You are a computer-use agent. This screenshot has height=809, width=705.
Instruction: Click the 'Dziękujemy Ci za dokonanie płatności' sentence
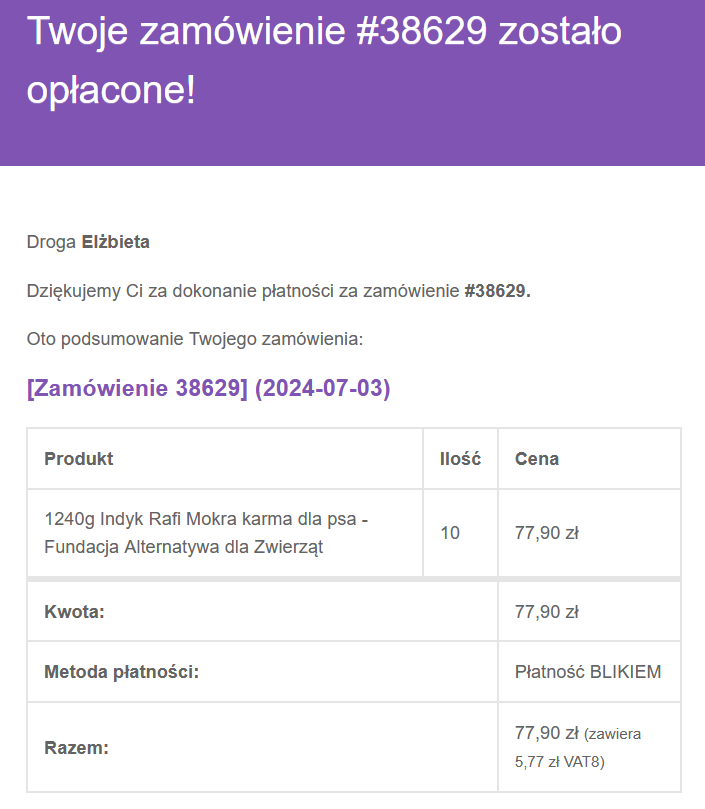pos(279,291)
